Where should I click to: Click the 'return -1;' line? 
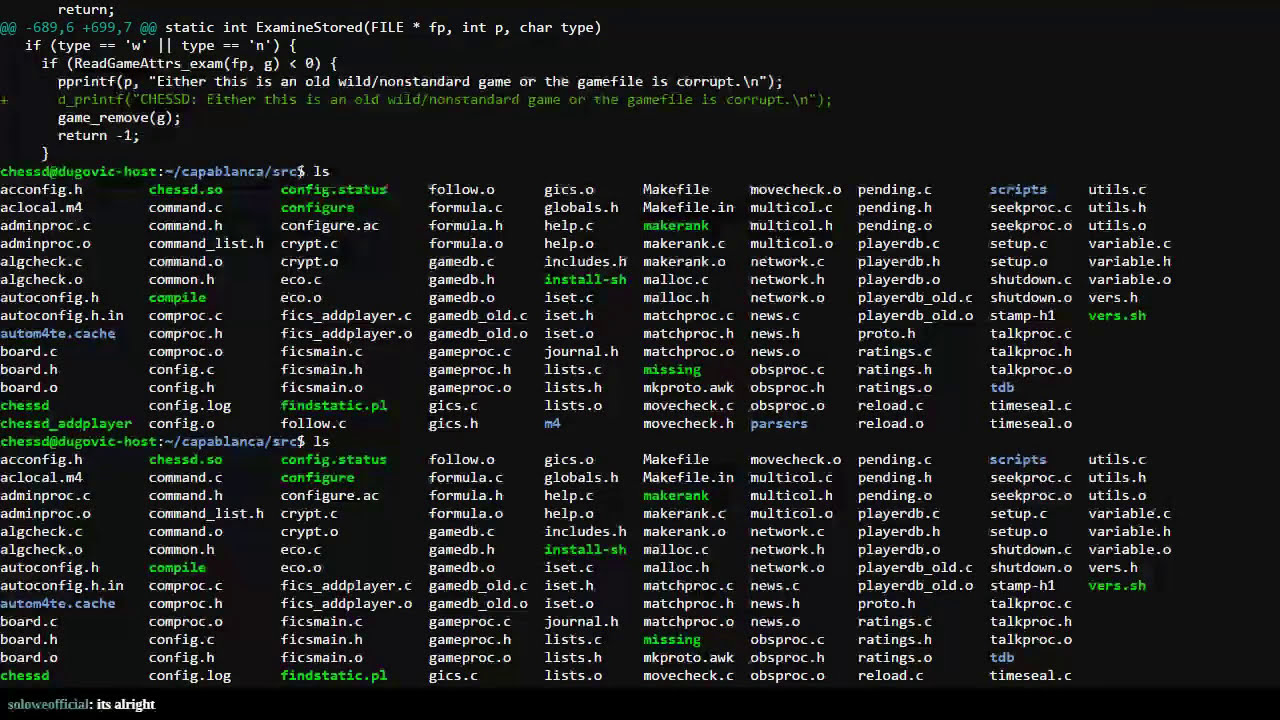(x=99, y=135)
